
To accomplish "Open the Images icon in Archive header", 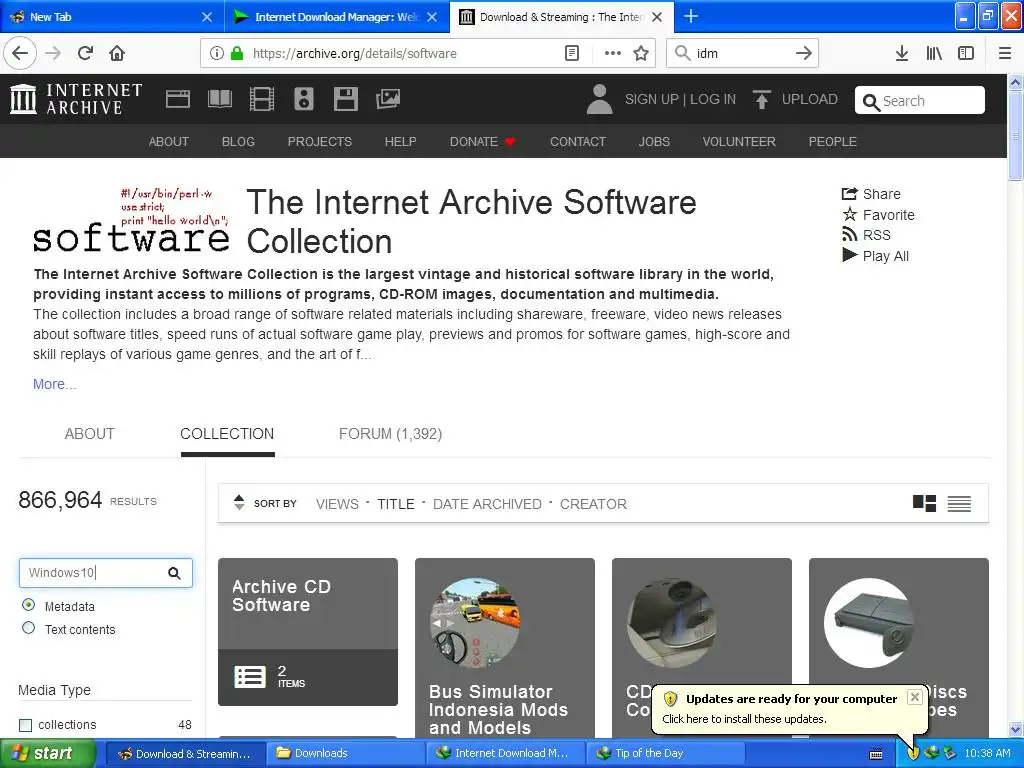I will pos(388,99).
